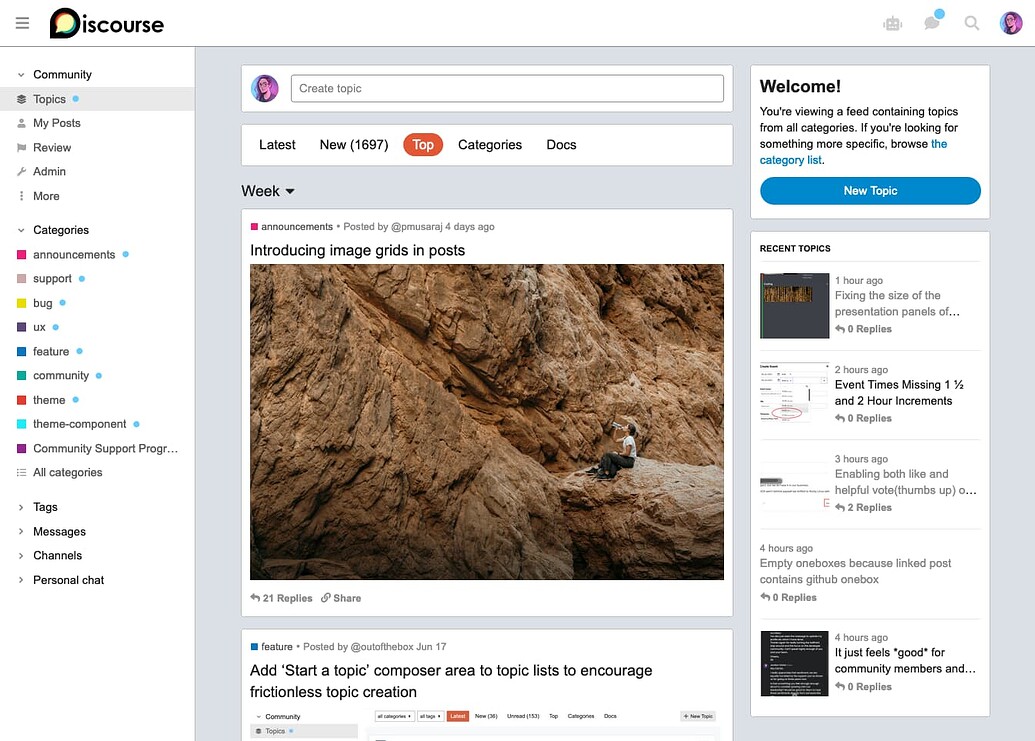Open Admin wrench item in sidebar
Screen dimensions: 1035x741
coord(49,172)
